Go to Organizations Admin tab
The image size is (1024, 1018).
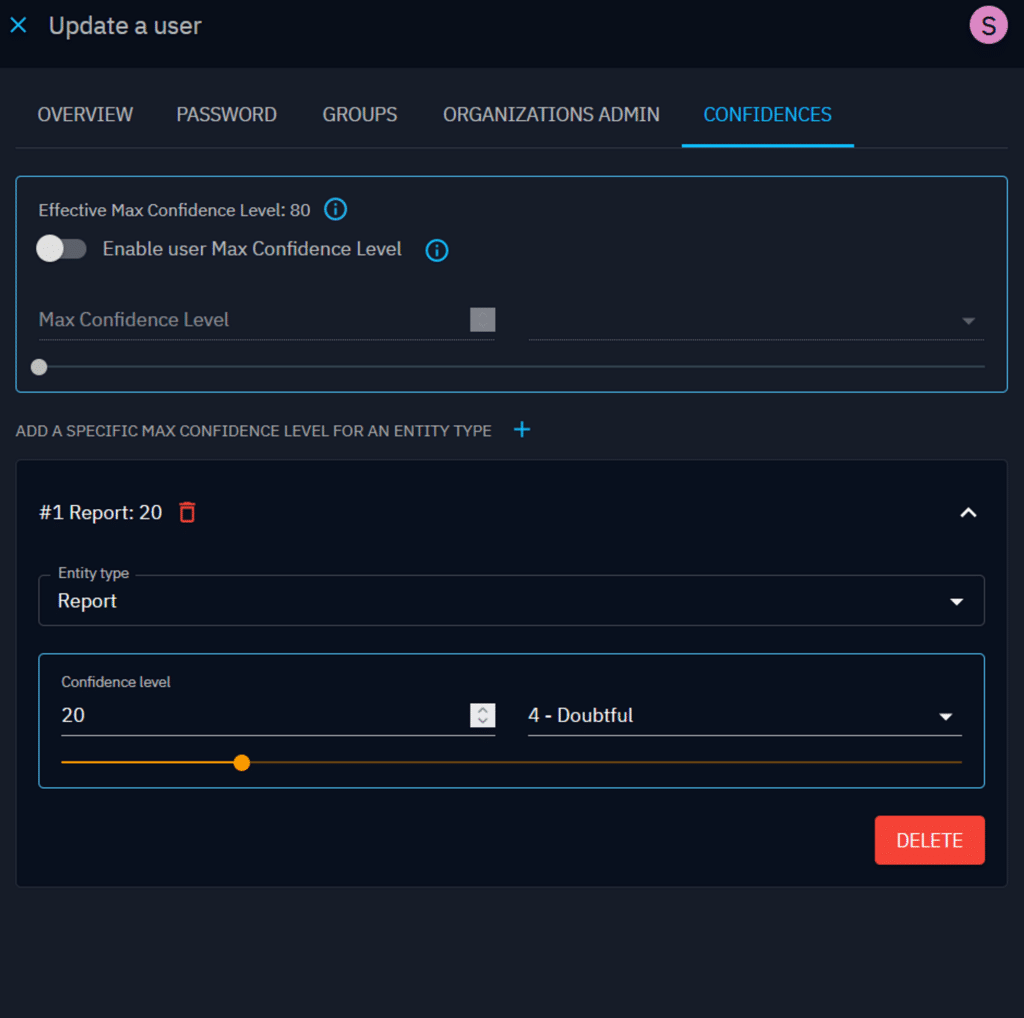(551, 115)
